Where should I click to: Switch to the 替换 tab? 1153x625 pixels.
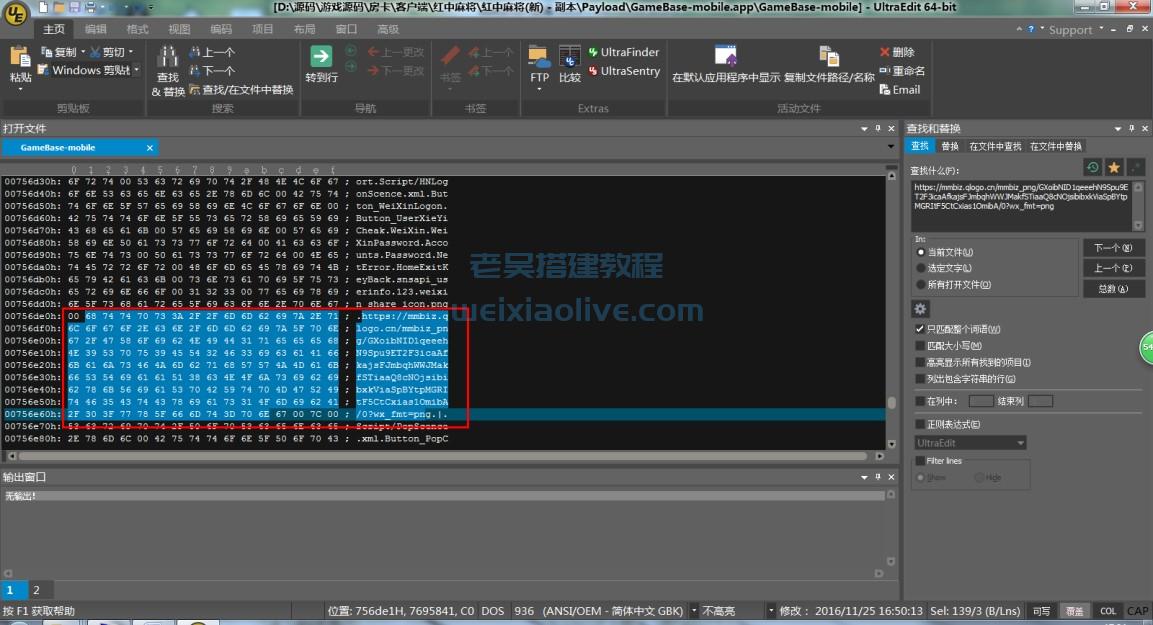951,145
